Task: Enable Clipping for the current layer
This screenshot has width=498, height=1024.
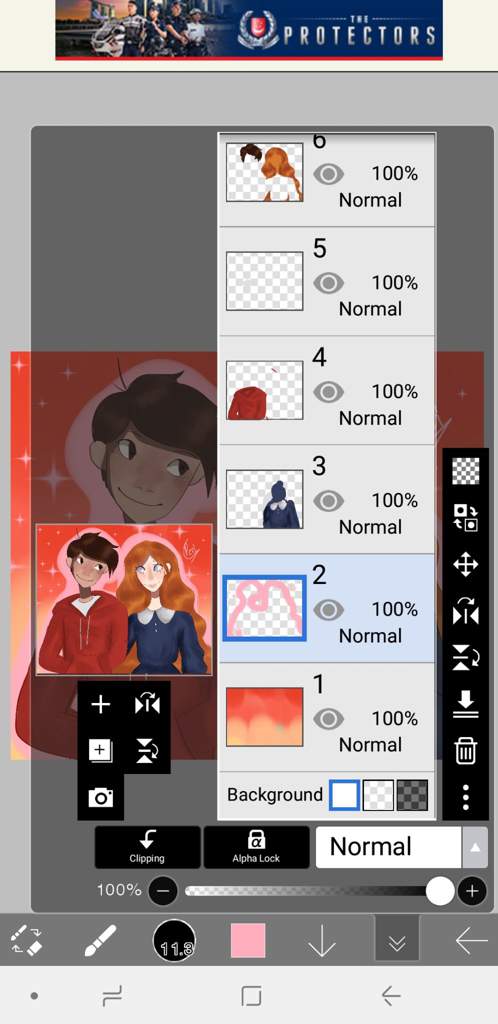Action: [148, 847]
